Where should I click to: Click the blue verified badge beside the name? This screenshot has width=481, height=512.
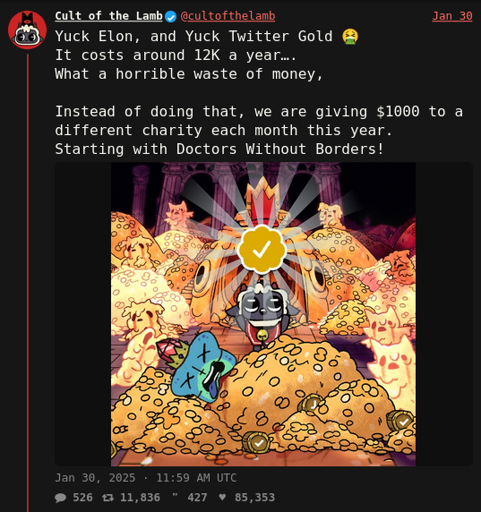tap(171, 16)
